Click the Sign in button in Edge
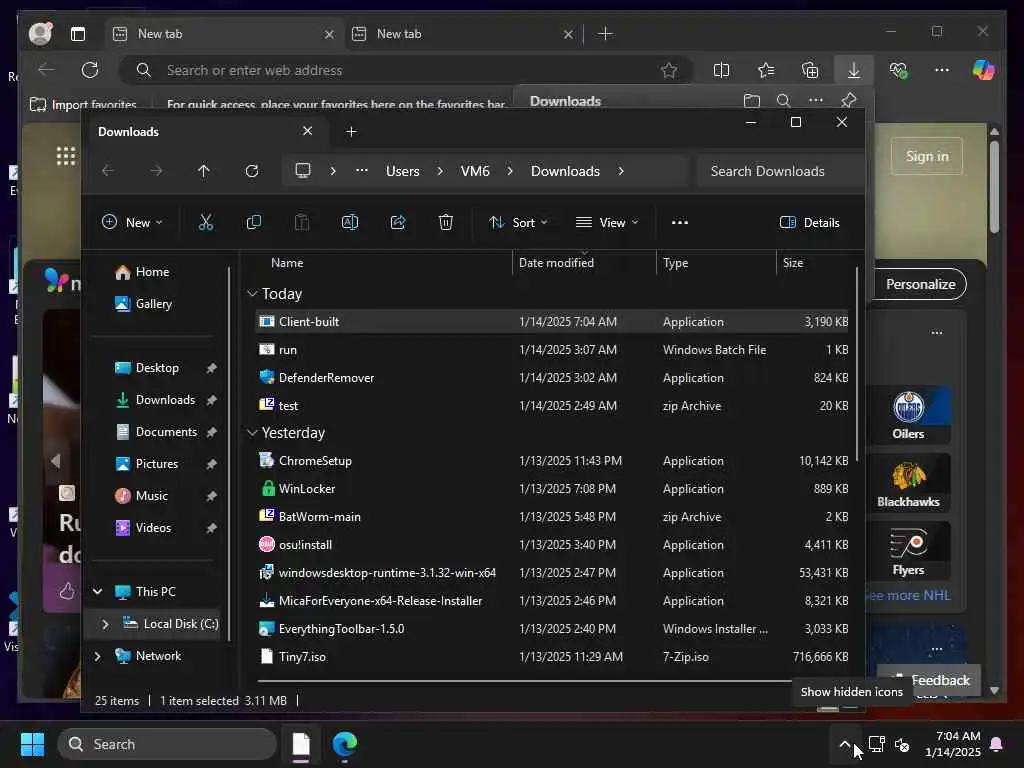1024x768 pixels. [927, 156]
